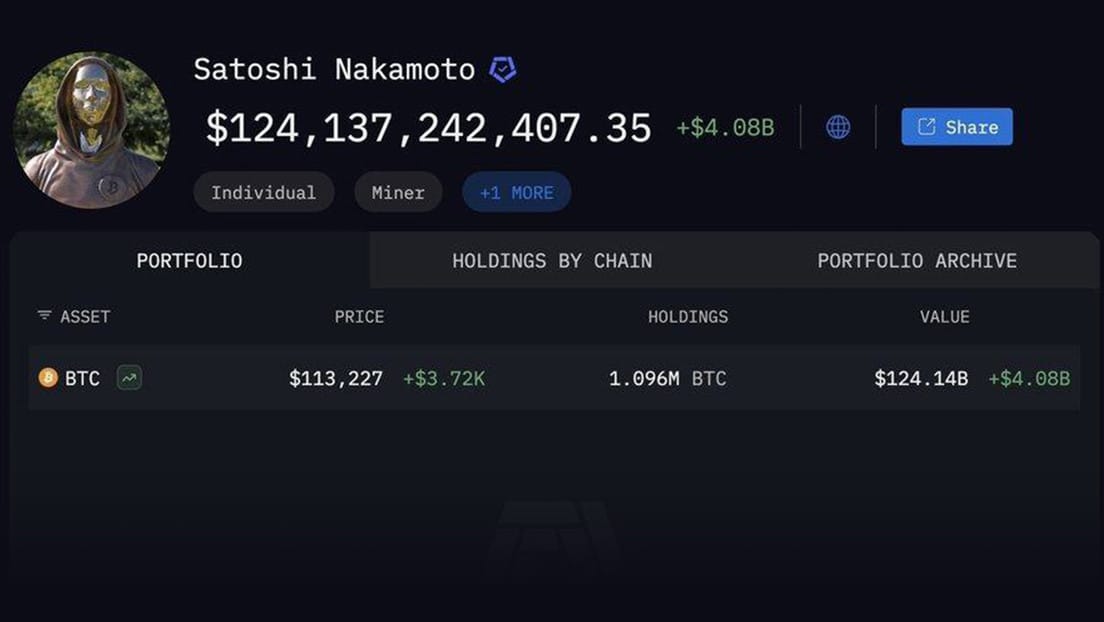Click the 1.096M BTC holdings cell
The image size is (1104, 622).
[x=667, y=379]
